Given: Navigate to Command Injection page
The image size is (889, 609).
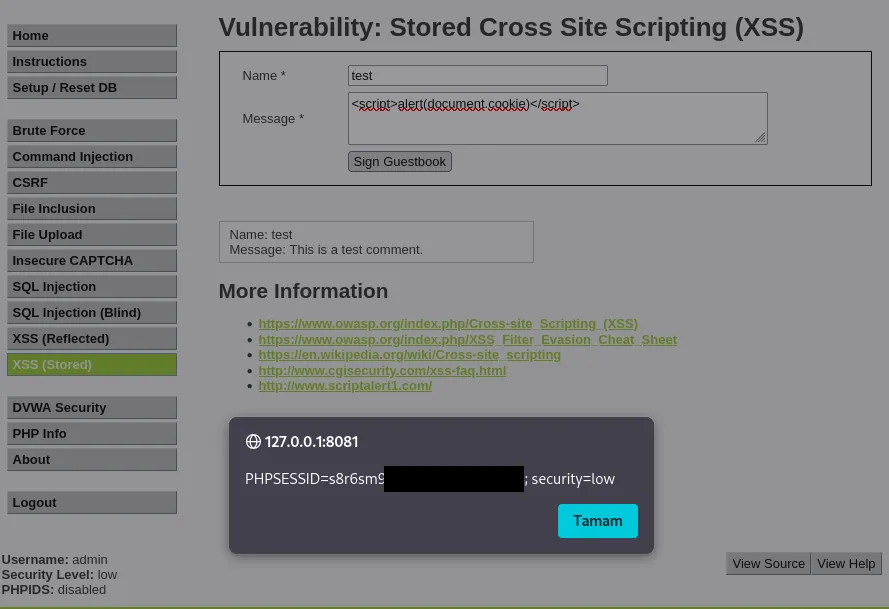Looking at the screenshot, I should coord(92,157).
